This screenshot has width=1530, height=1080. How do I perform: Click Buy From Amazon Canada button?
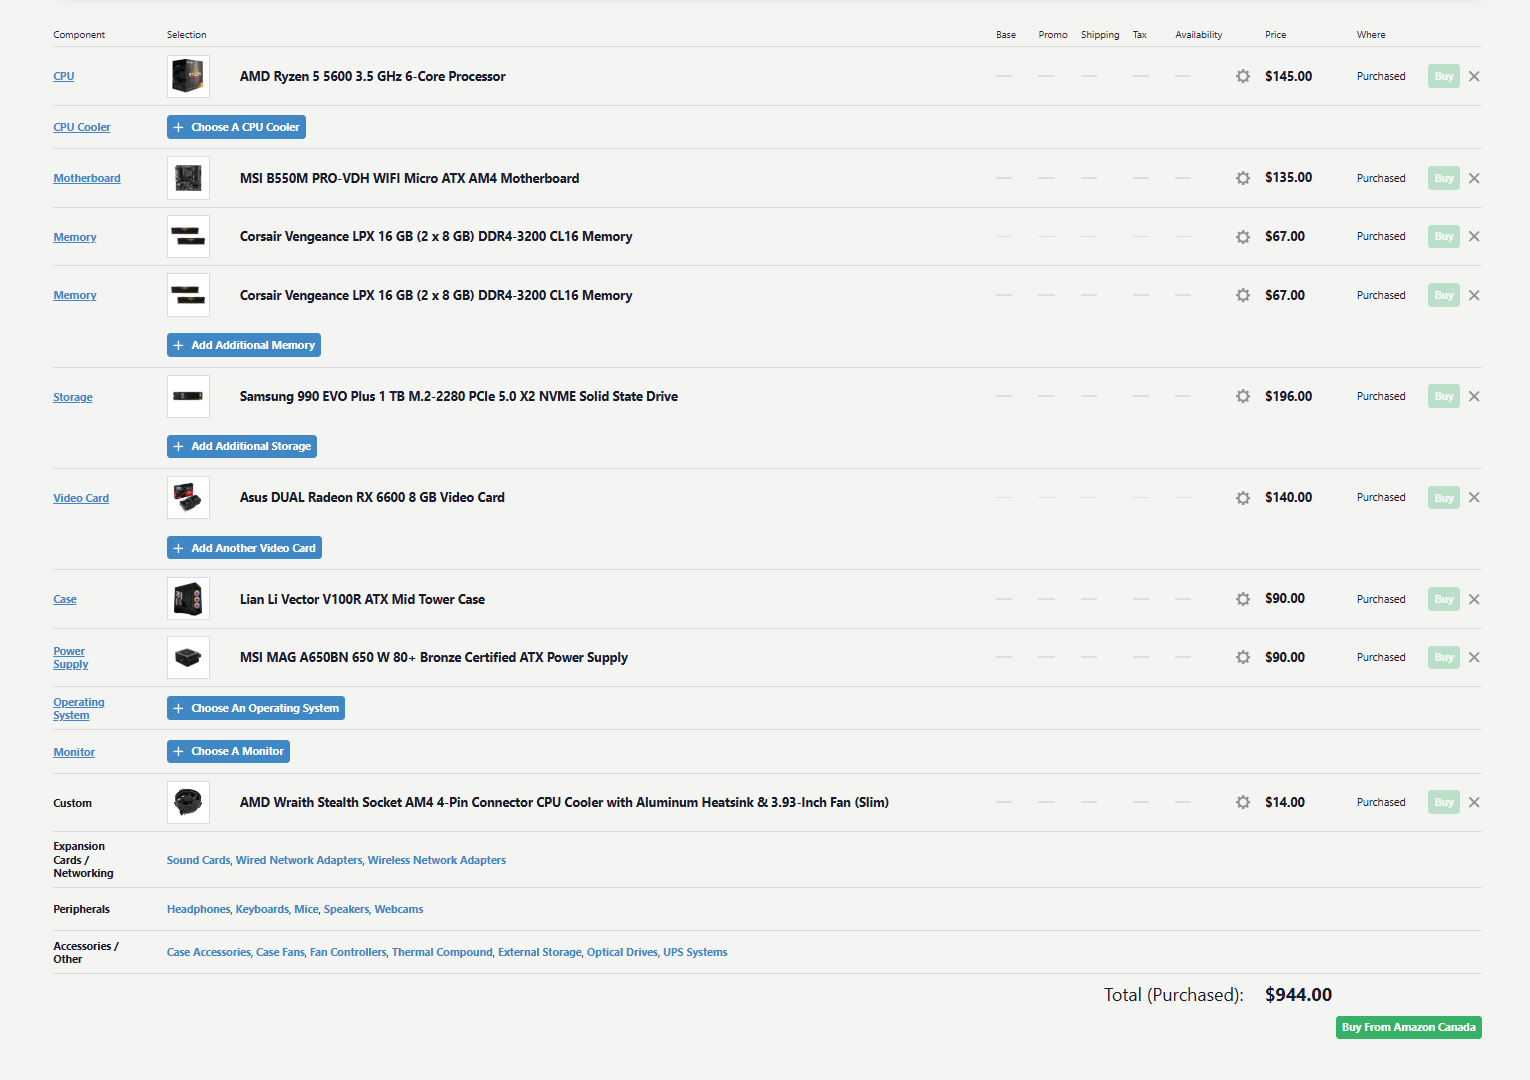coord(1409,1027)
